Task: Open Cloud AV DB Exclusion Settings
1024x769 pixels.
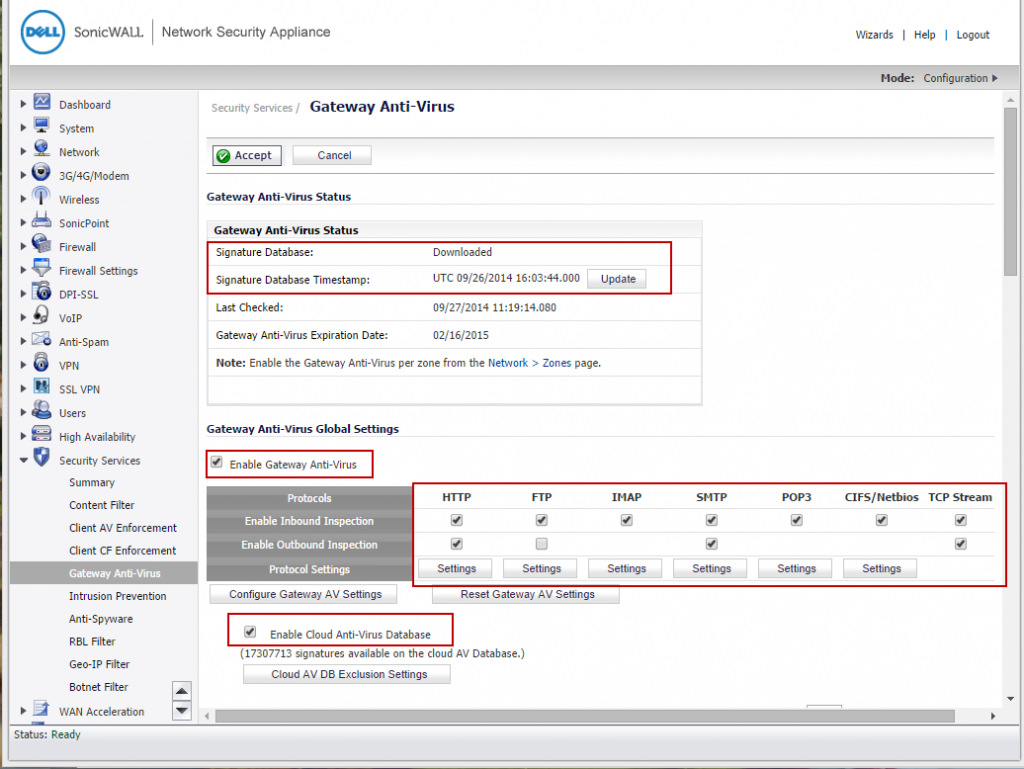Action: 347,674
